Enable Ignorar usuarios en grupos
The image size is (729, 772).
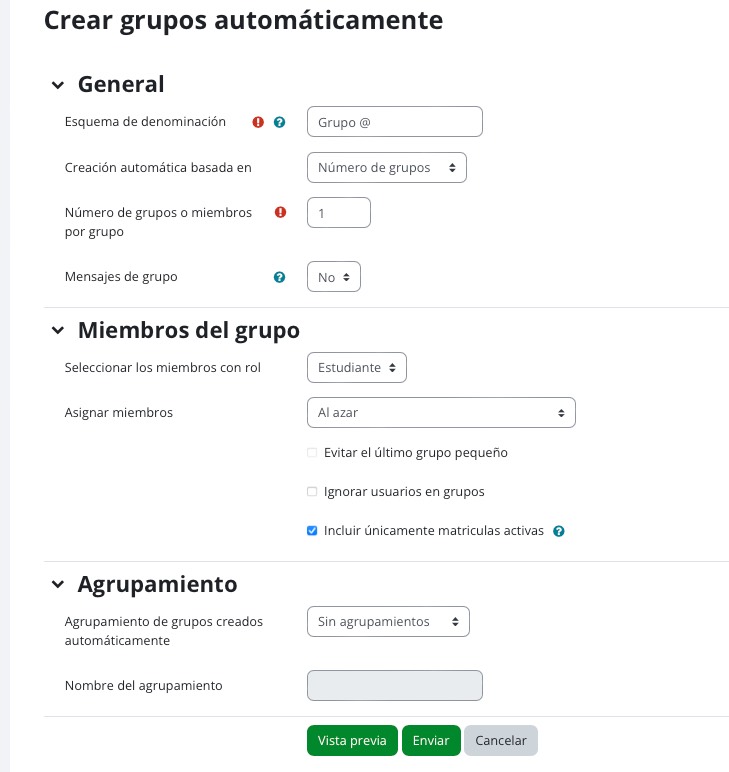(x=312, y=491)
